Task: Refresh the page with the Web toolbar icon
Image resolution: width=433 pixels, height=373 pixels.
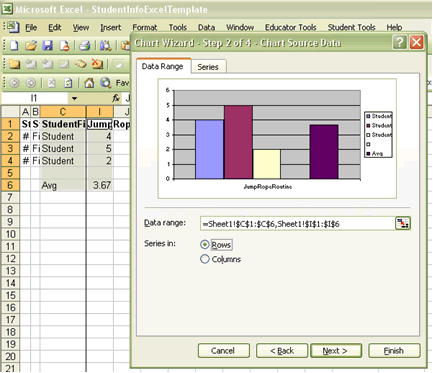Action: [x=68, y=82]
